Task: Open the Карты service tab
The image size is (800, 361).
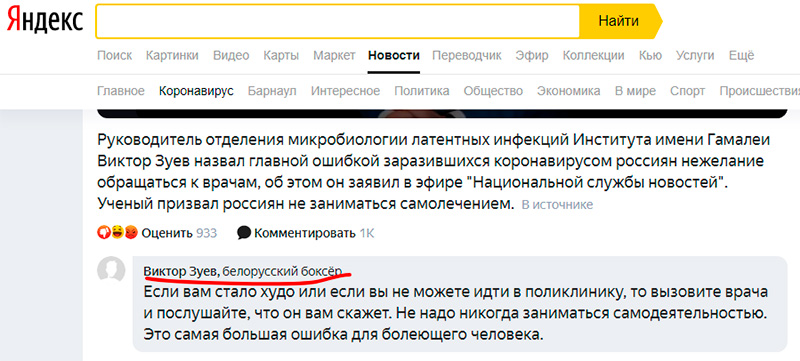Action: 281,56
